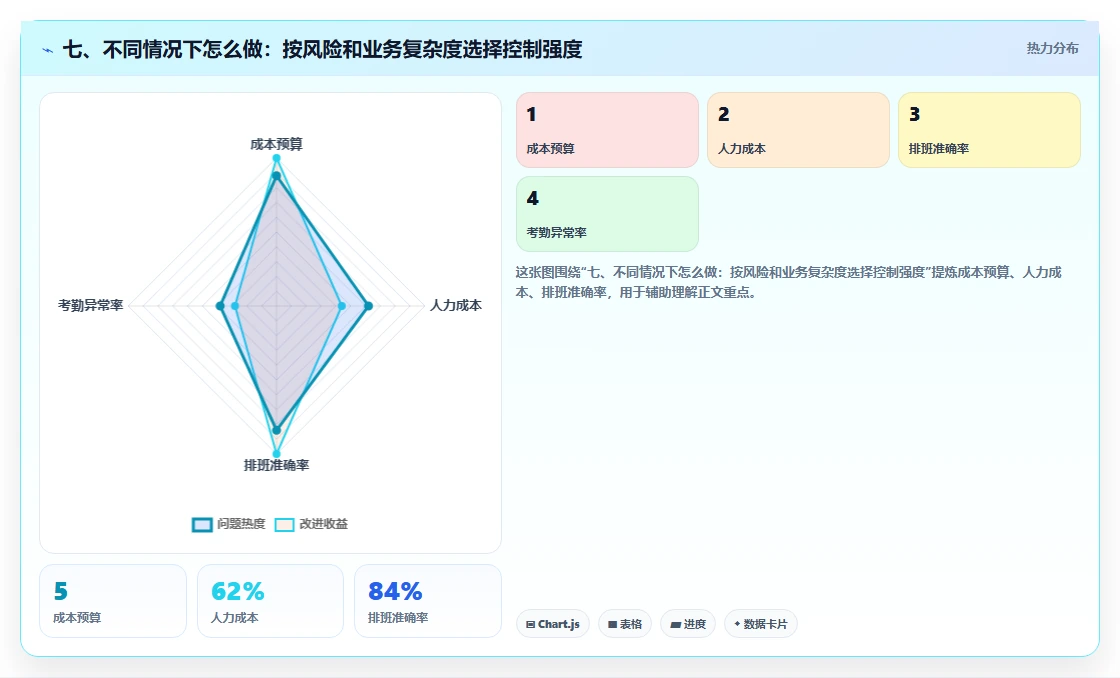
Task: Click the 问题热度 legend color box
Action: tap(202, 524)
